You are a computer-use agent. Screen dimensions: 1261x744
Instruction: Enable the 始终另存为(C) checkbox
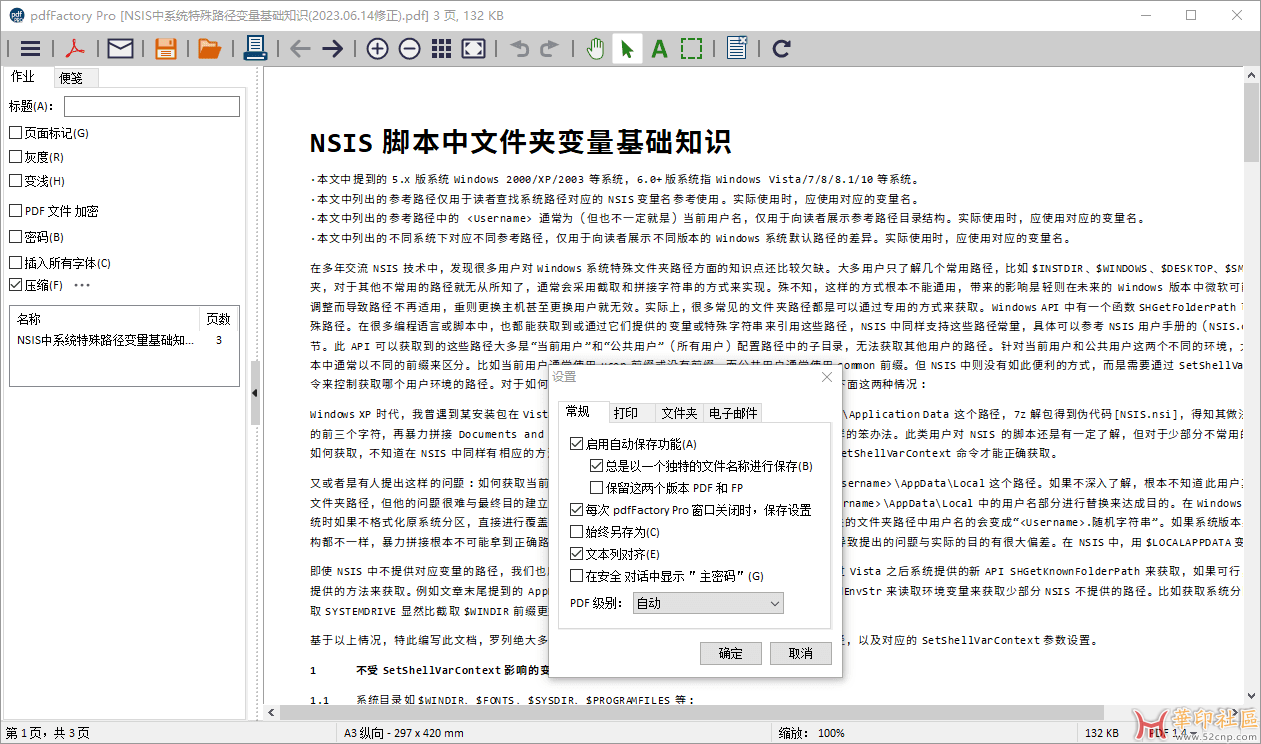click(575, 531)
